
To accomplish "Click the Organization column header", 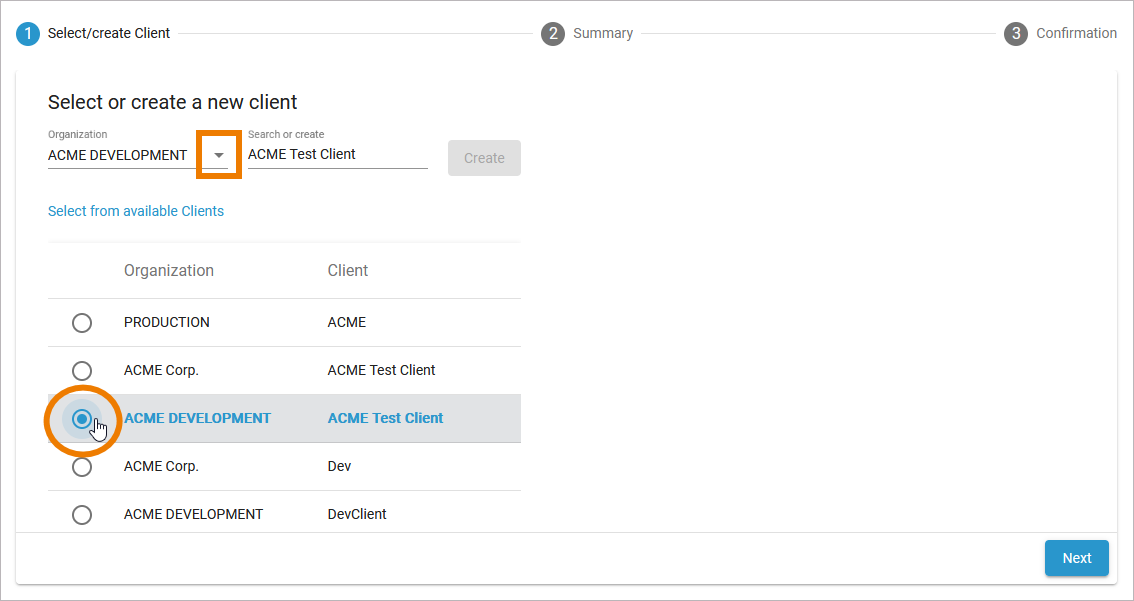I will (x=169, y=271).
